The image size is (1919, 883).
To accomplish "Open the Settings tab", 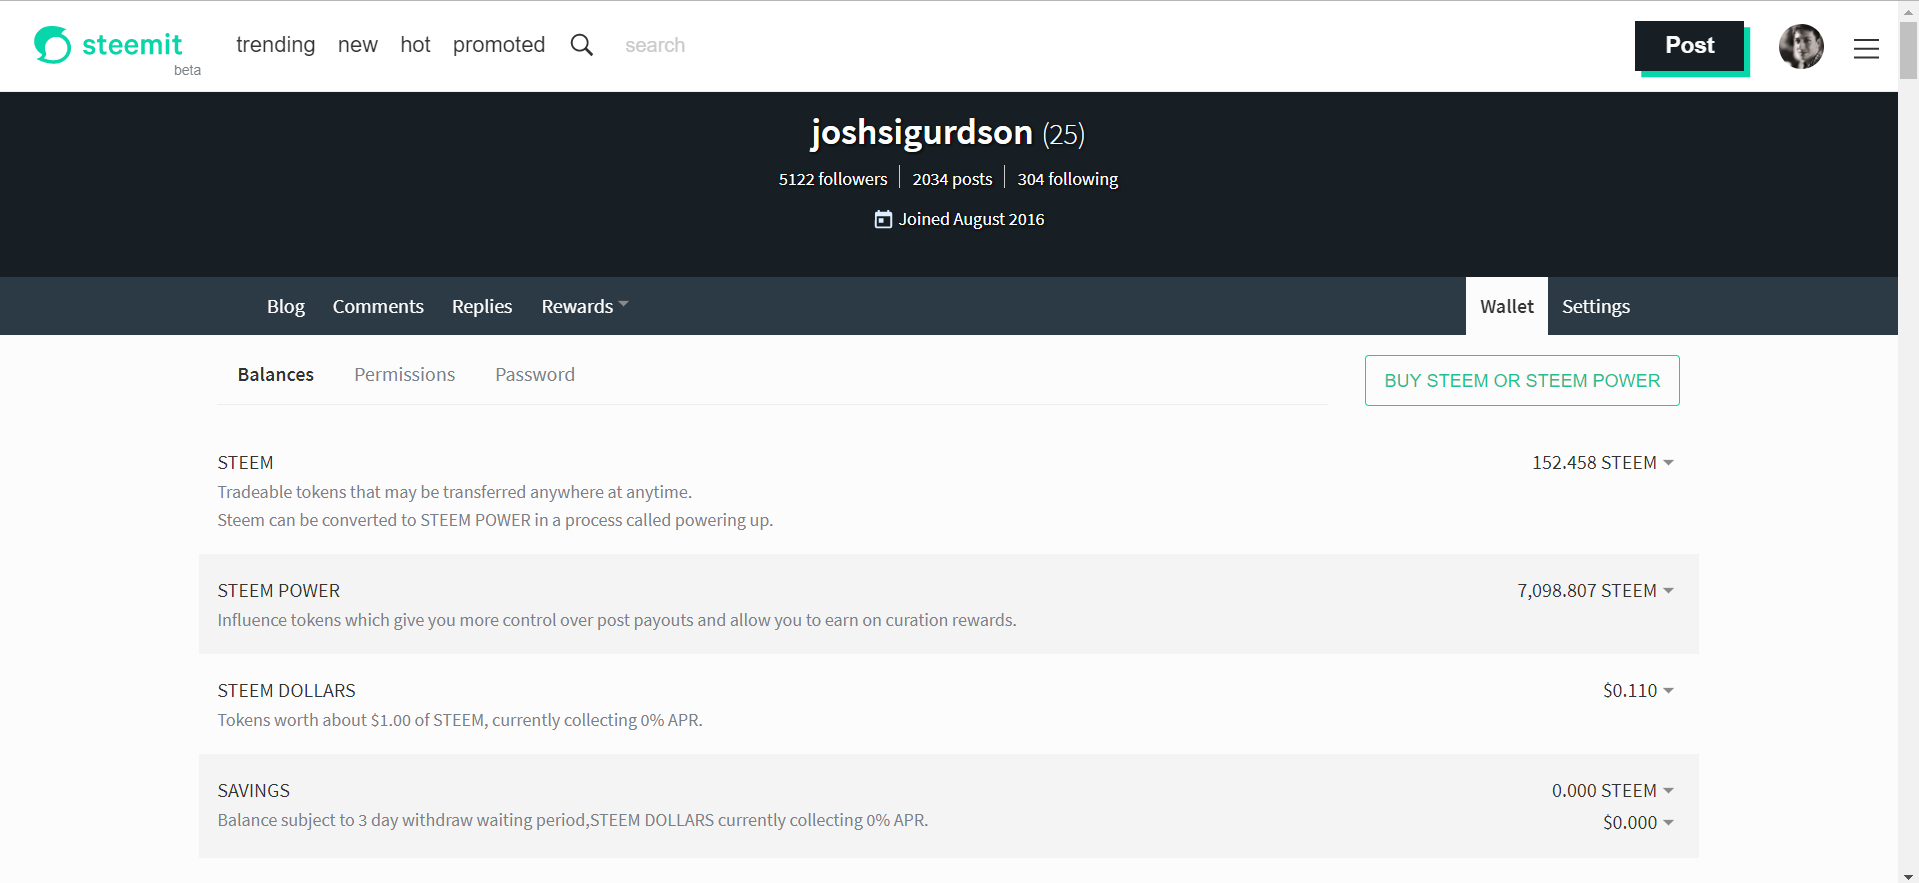I will [x=1596, y=306].
